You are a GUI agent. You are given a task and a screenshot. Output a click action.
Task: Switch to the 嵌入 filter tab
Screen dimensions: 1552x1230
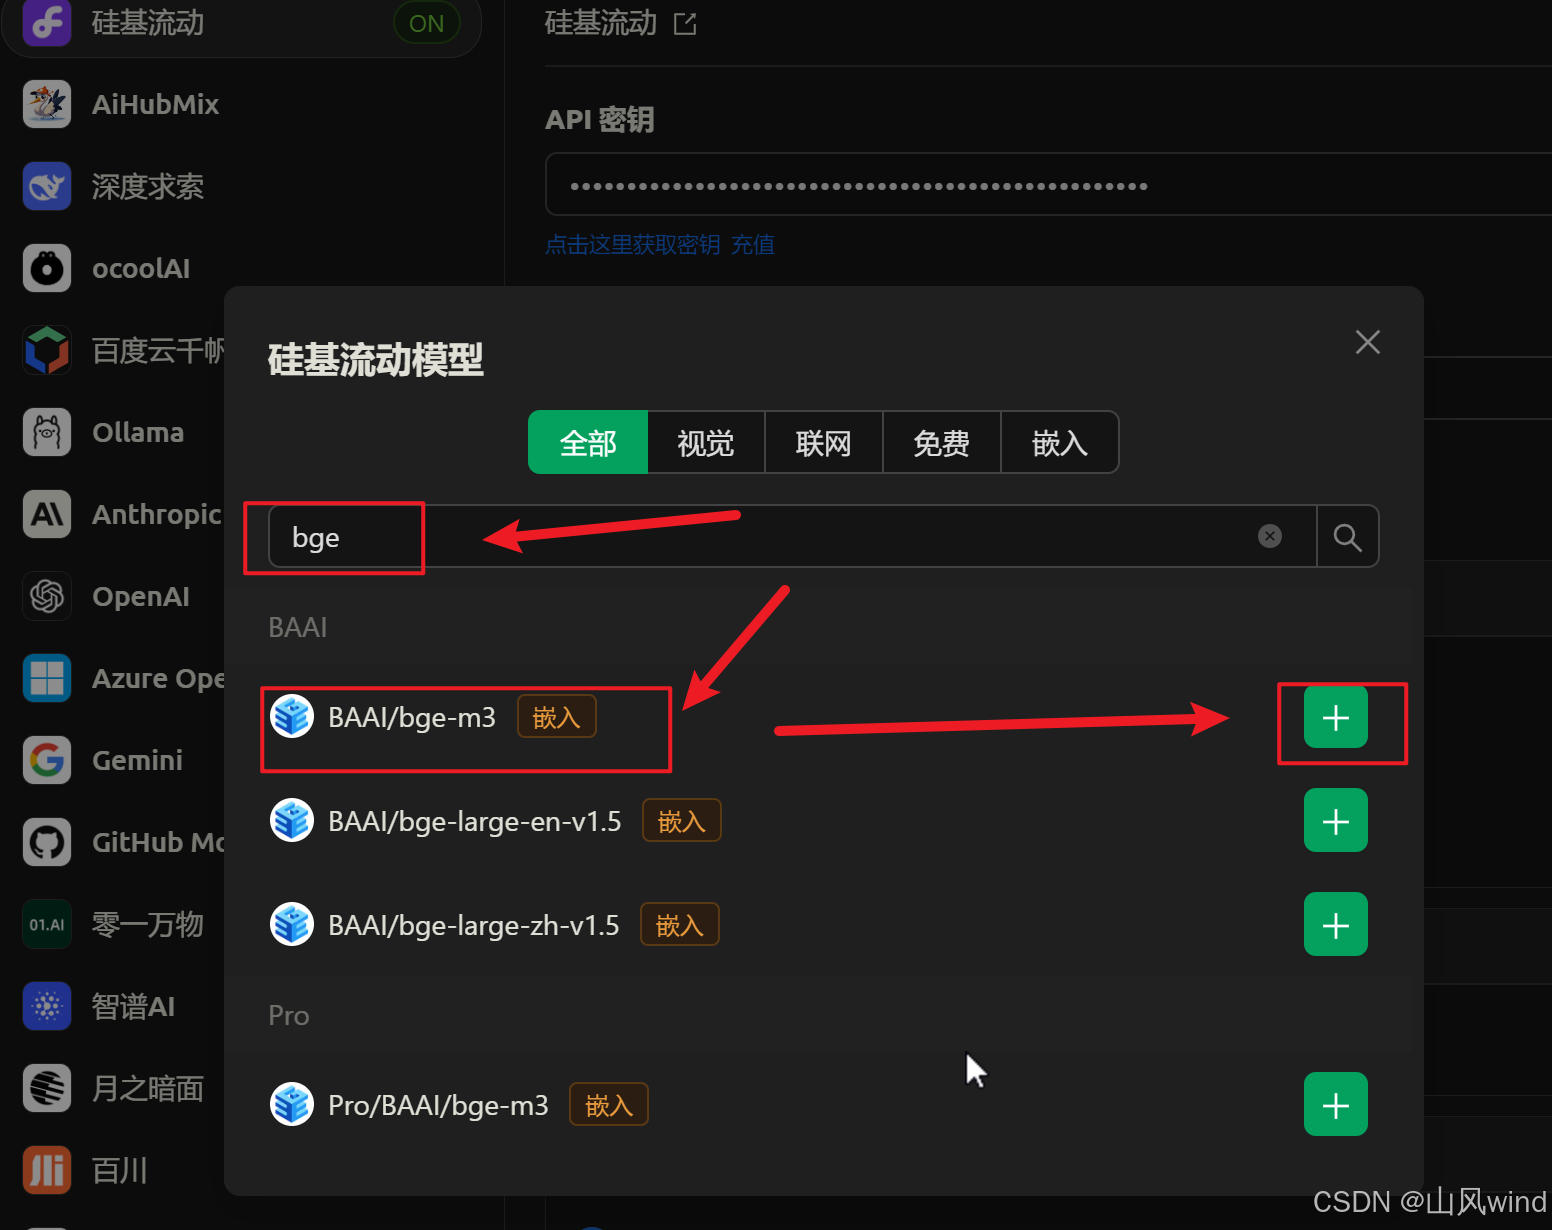(x=1060, y=442)
